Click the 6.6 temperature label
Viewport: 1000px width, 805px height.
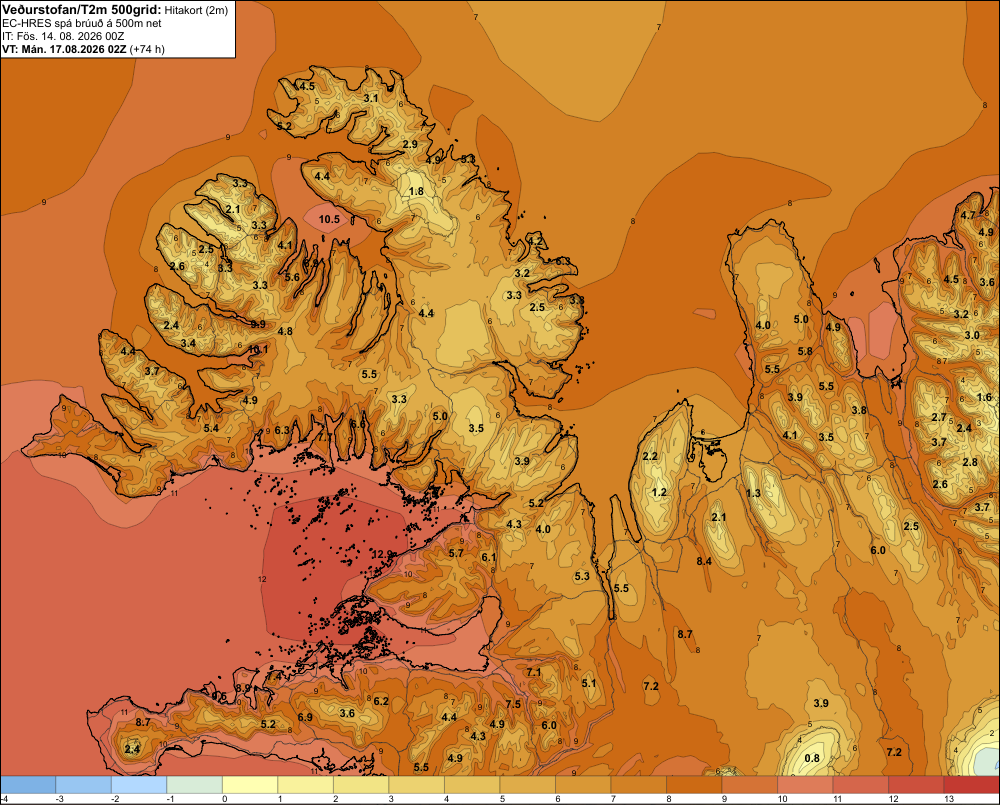[x=358, y=424]
